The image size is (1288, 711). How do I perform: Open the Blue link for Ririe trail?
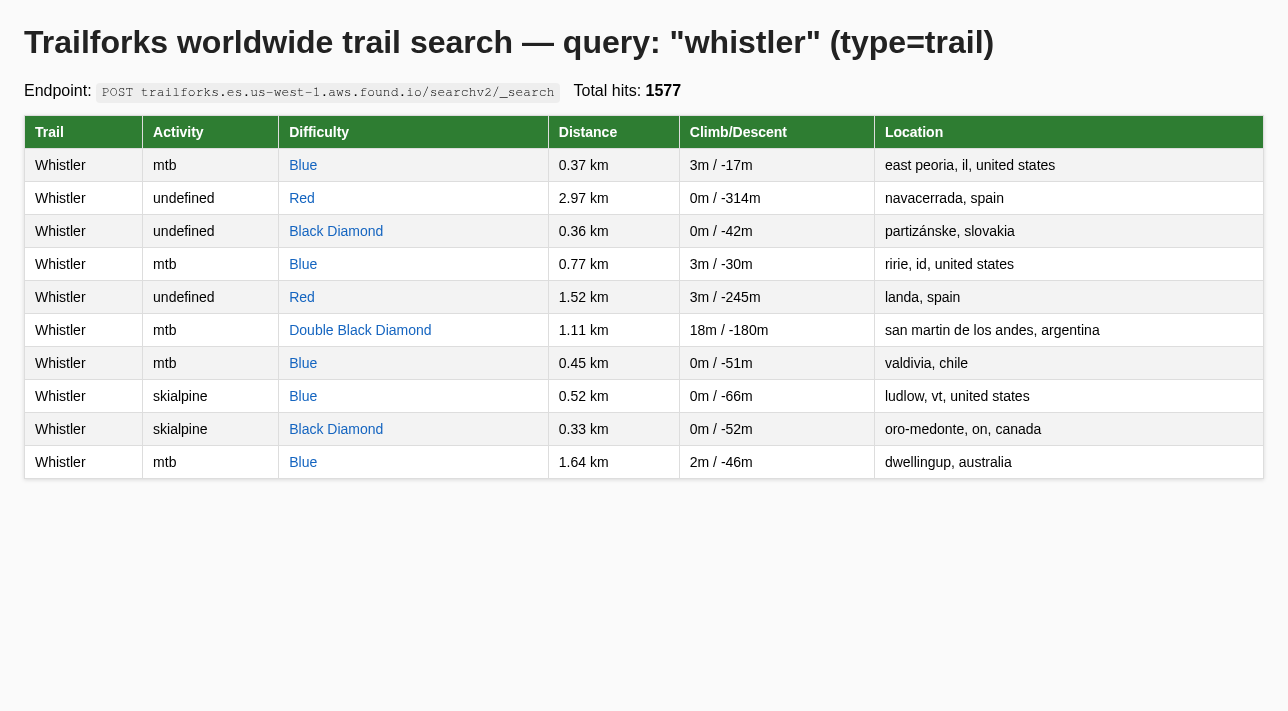click(x=303, y=264)
